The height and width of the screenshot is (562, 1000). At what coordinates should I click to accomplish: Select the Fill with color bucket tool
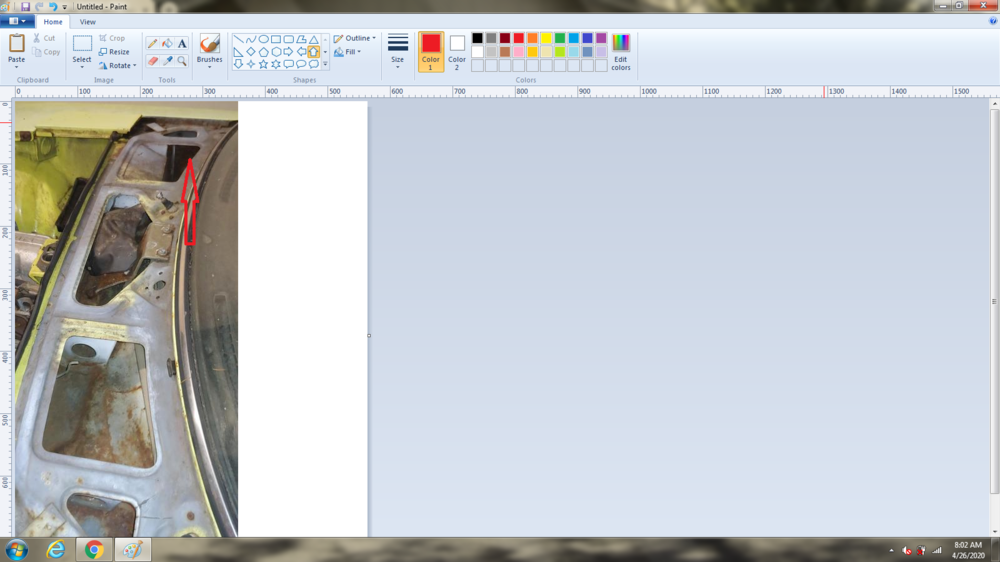point(167,43)
